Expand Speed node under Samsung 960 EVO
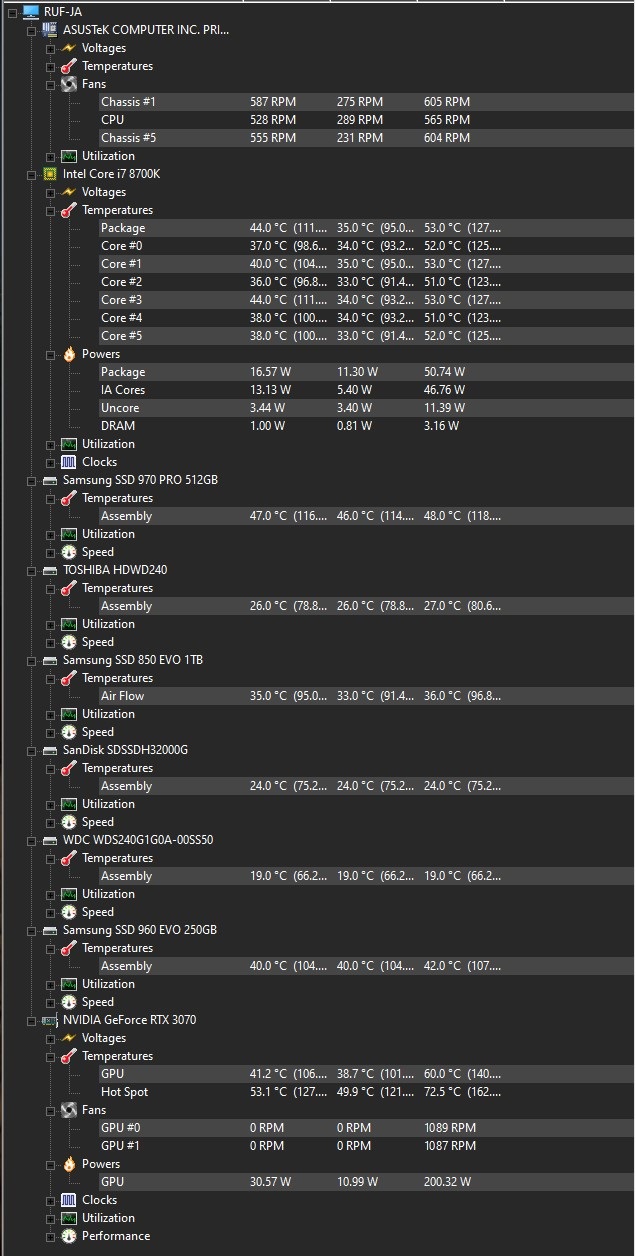The width and height of the screenshot is (636, 1256). [x=51, y=1002]
